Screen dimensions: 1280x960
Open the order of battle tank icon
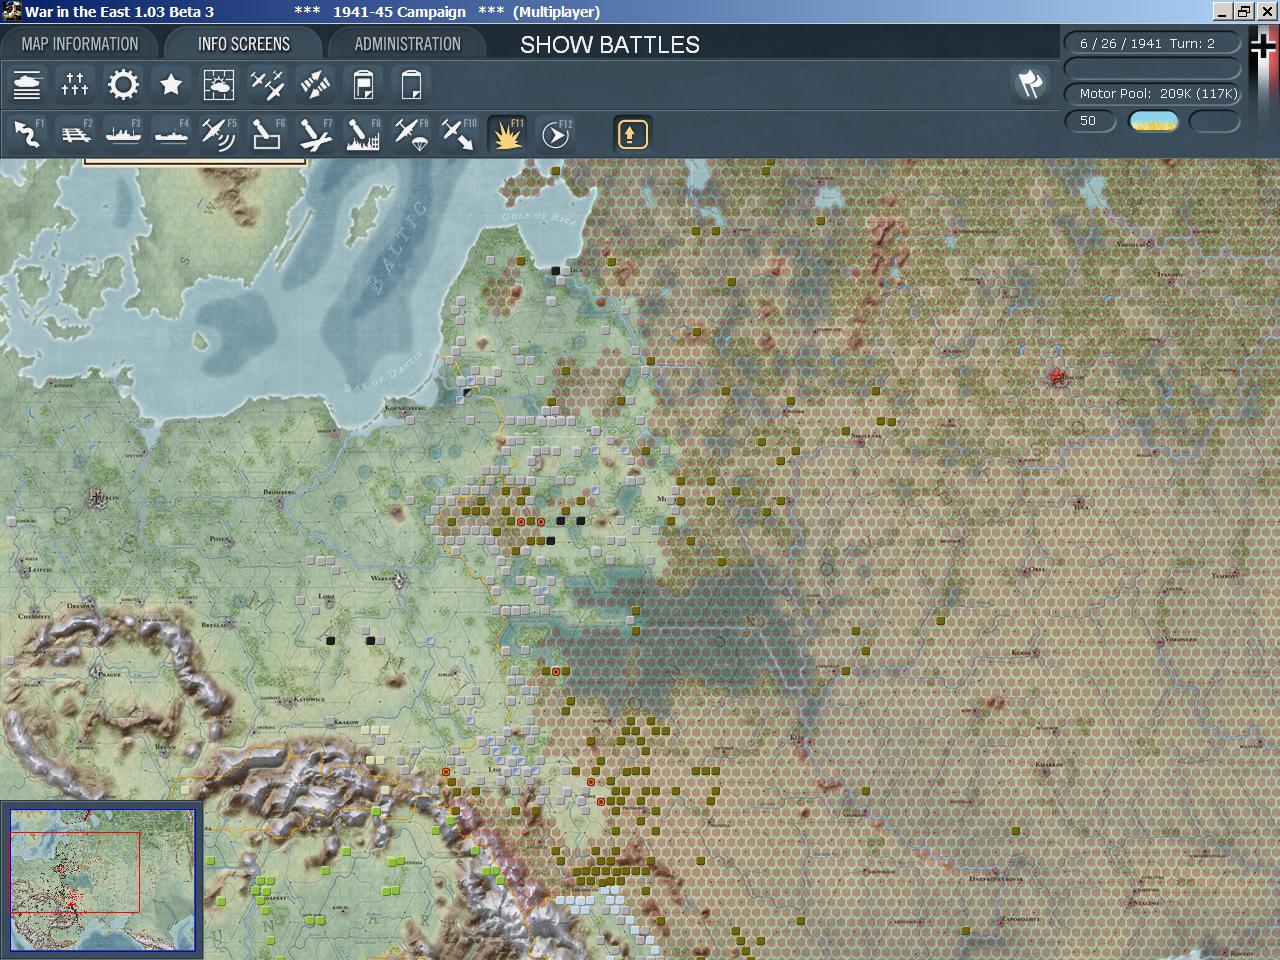[27, 85]
